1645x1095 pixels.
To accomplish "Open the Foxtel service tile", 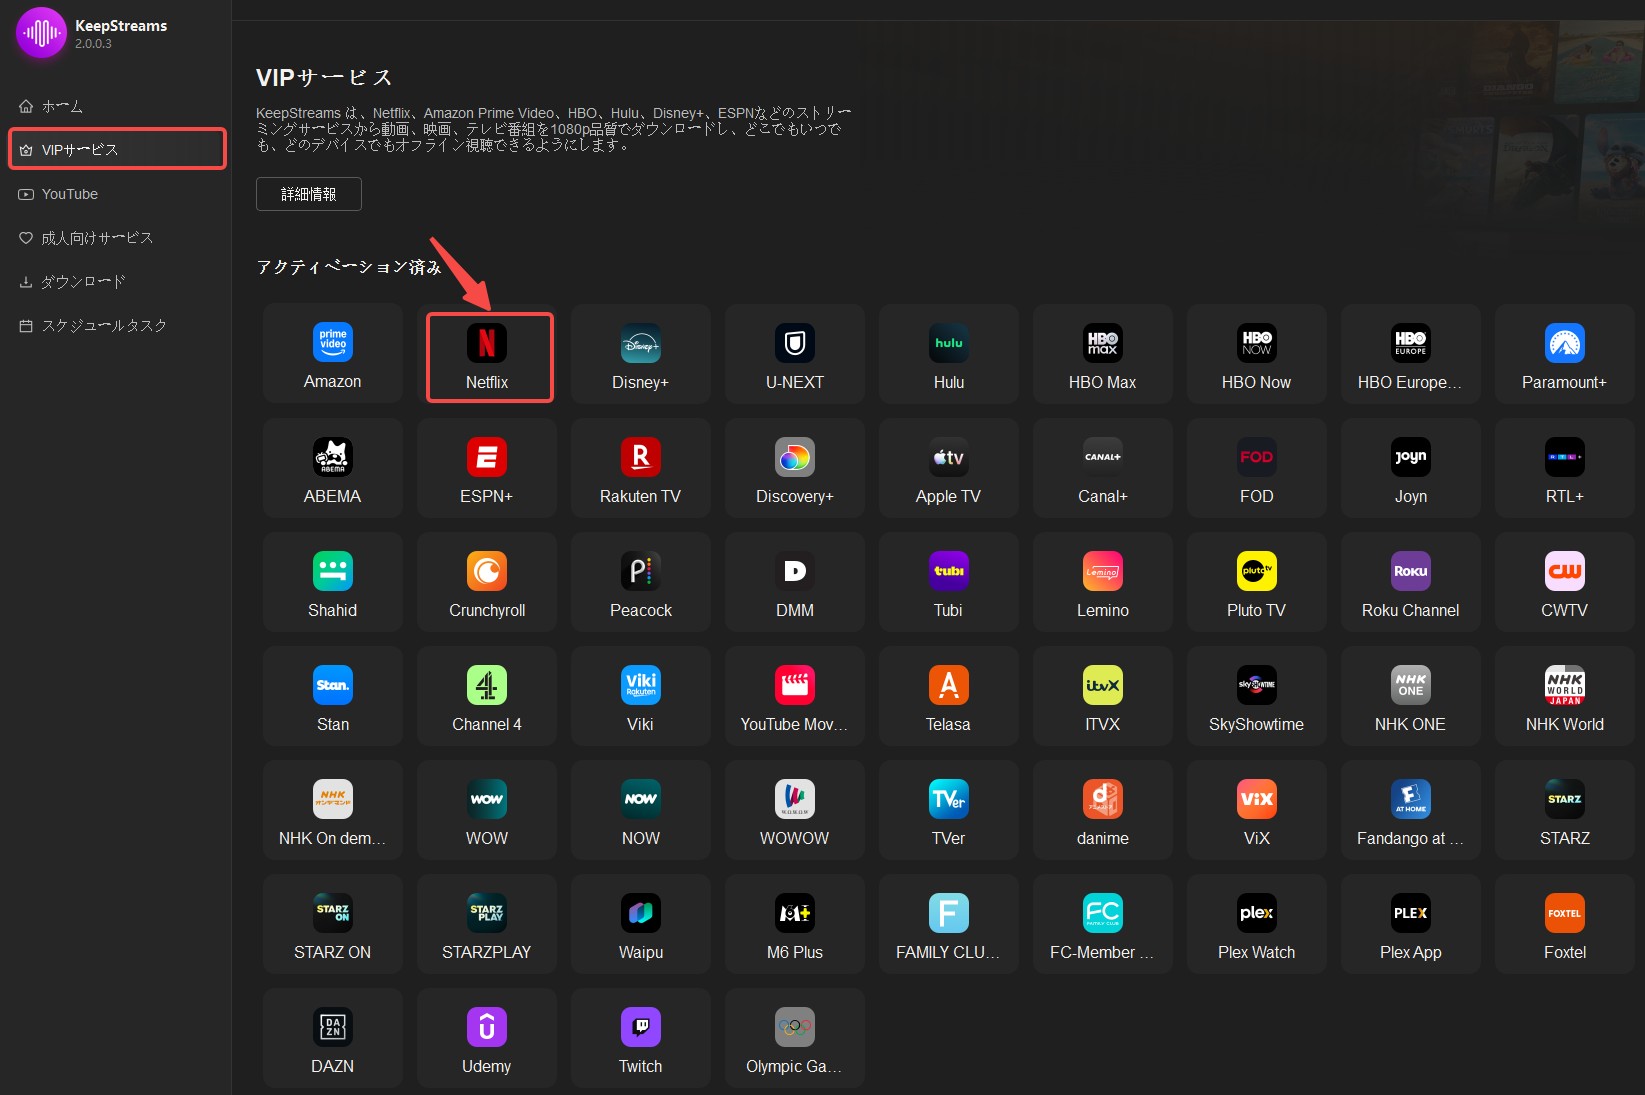I will click(1565, 924).
